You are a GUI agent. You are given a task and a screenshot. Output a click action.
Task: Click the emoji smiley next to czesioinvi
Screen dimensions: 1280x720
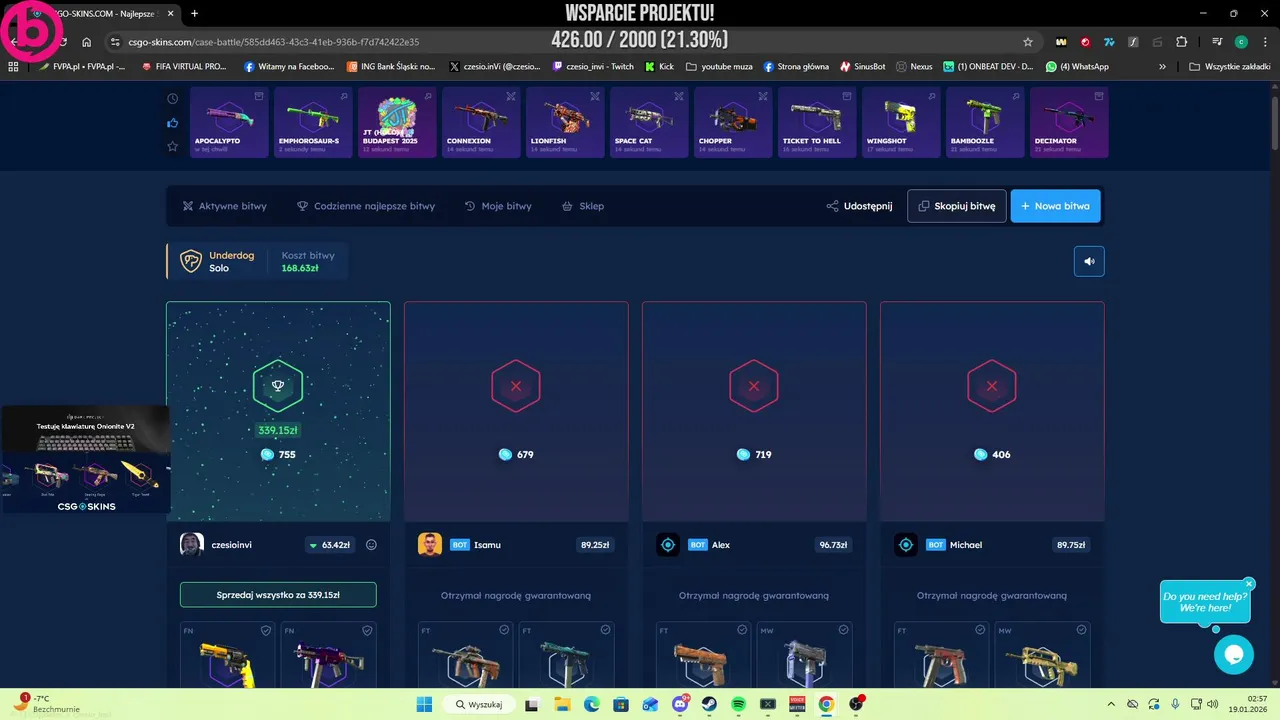coord(371,545)
